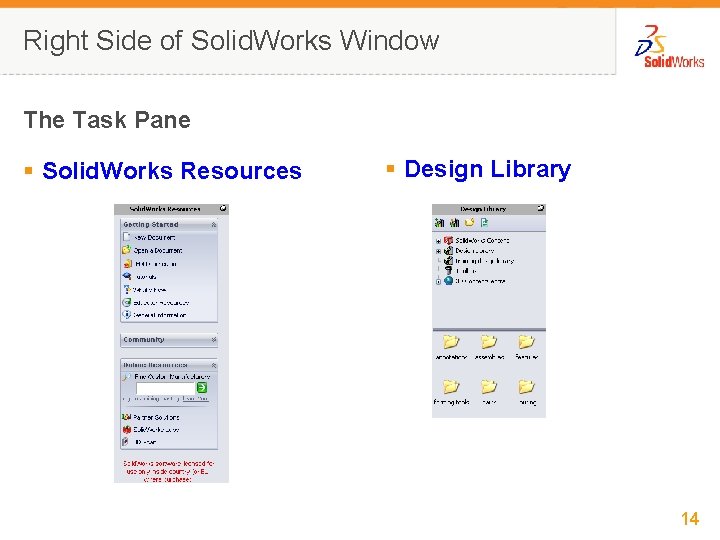Click the Design Library bullet heading
Viewport: 720px width, 540px height.
coord(488,169)
